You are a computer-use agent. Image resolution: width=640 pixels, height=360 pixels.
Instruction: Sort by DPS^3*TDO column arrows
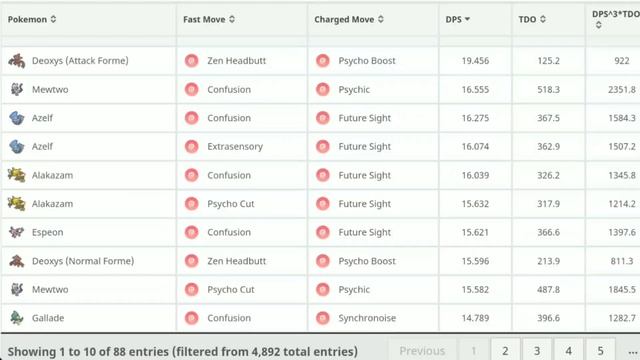coord(598,25)
